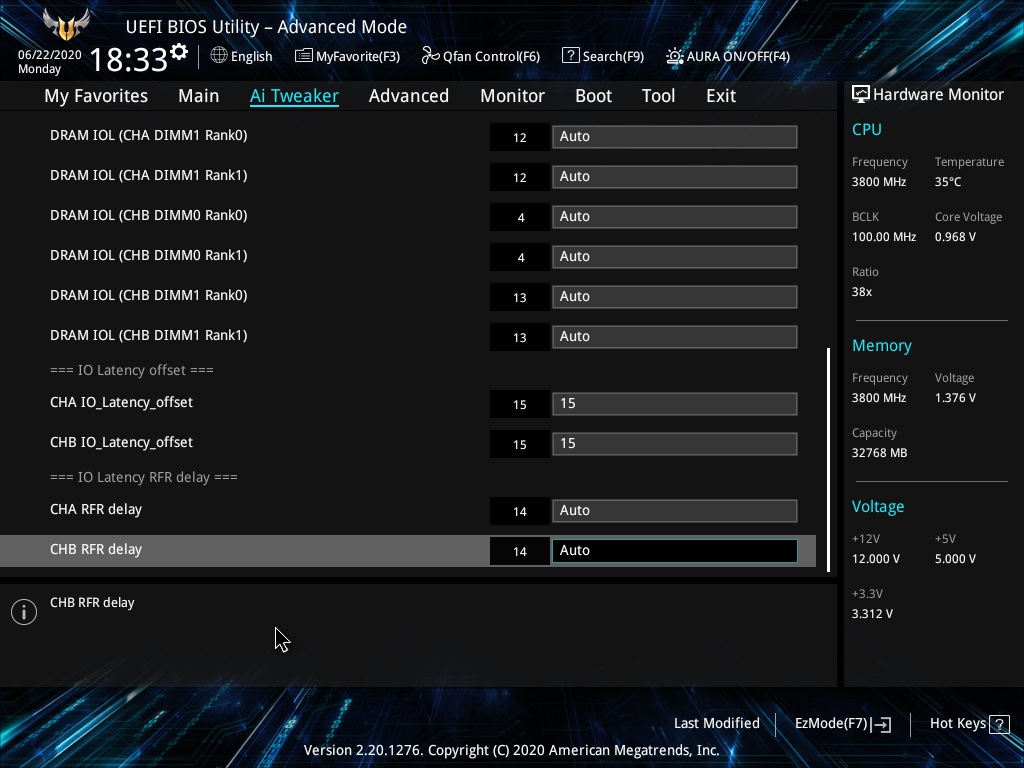This screenshot has height=768, width=1024.
Task: Click current value 14 of CHA RFR delay
Action: [520, 511]
